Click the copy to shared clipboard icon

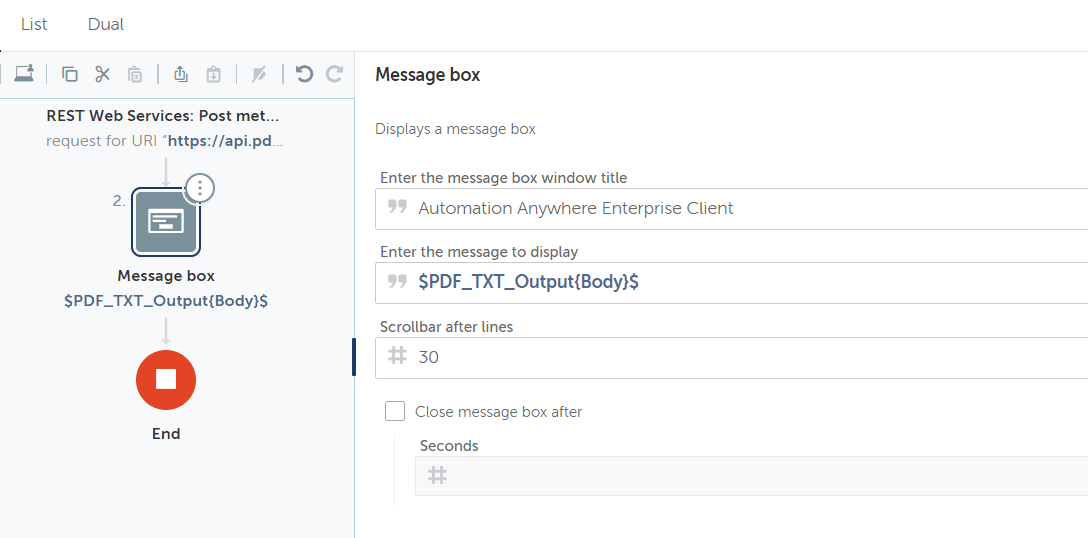[x=181, y=74]
